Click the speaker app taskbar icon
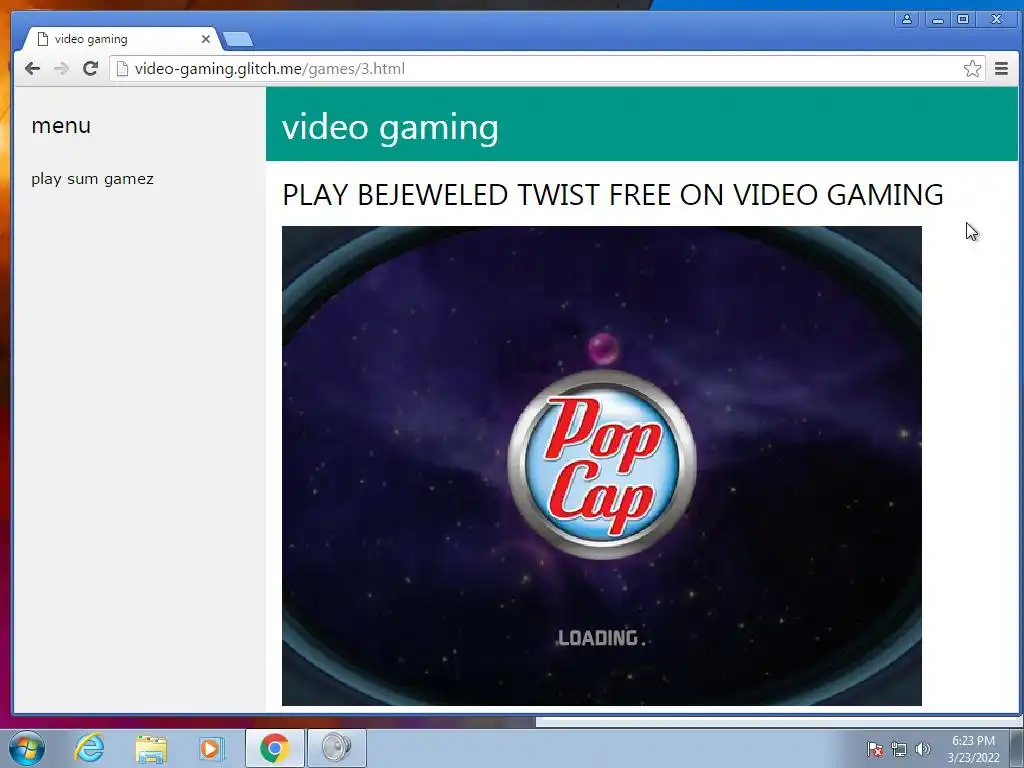The image size is (1024, 768). (336, 748)
